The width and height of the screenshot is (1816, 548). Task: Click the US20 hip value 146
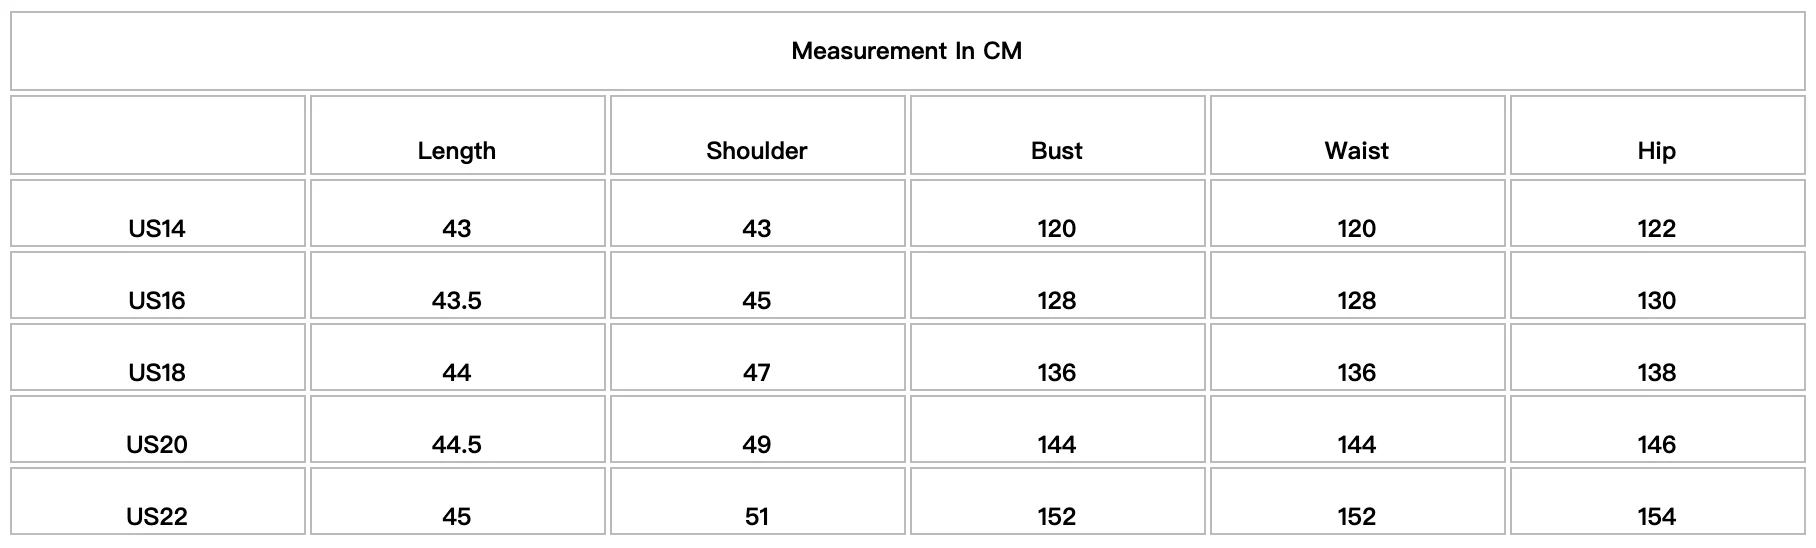(1657, 445)
